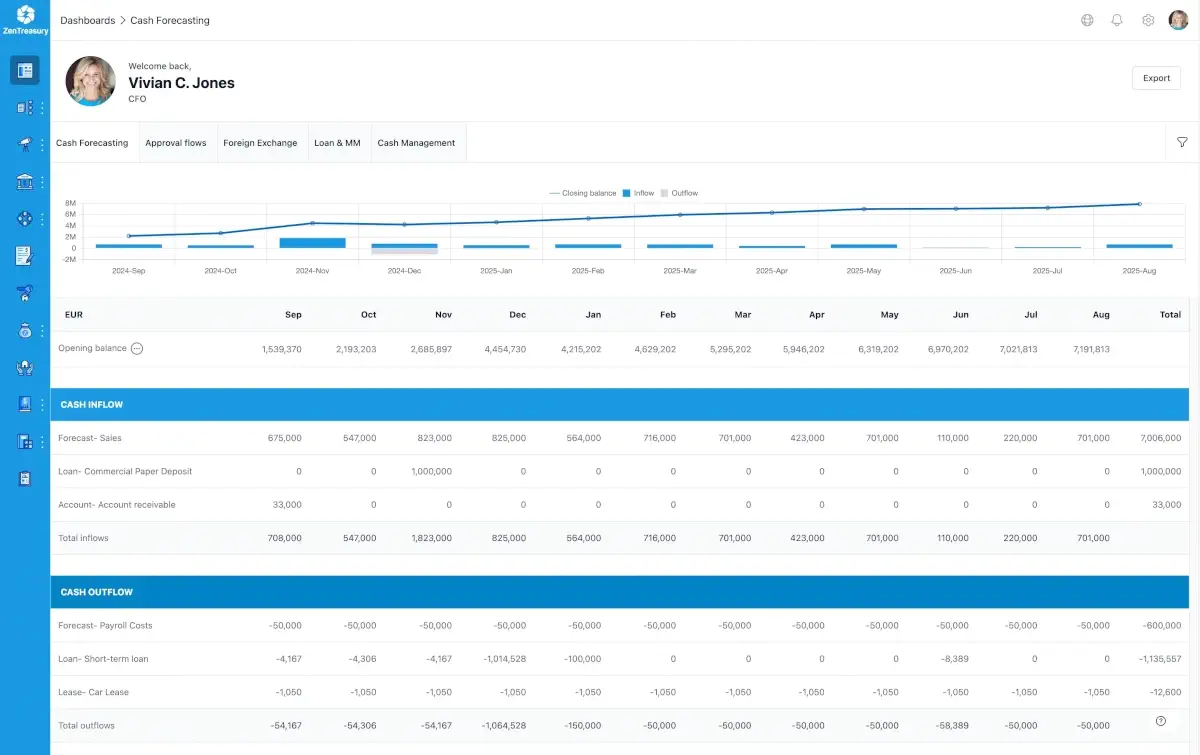Expand the info circle beside Total outflows
The image size is (1200, 755).
point(1160,719)
